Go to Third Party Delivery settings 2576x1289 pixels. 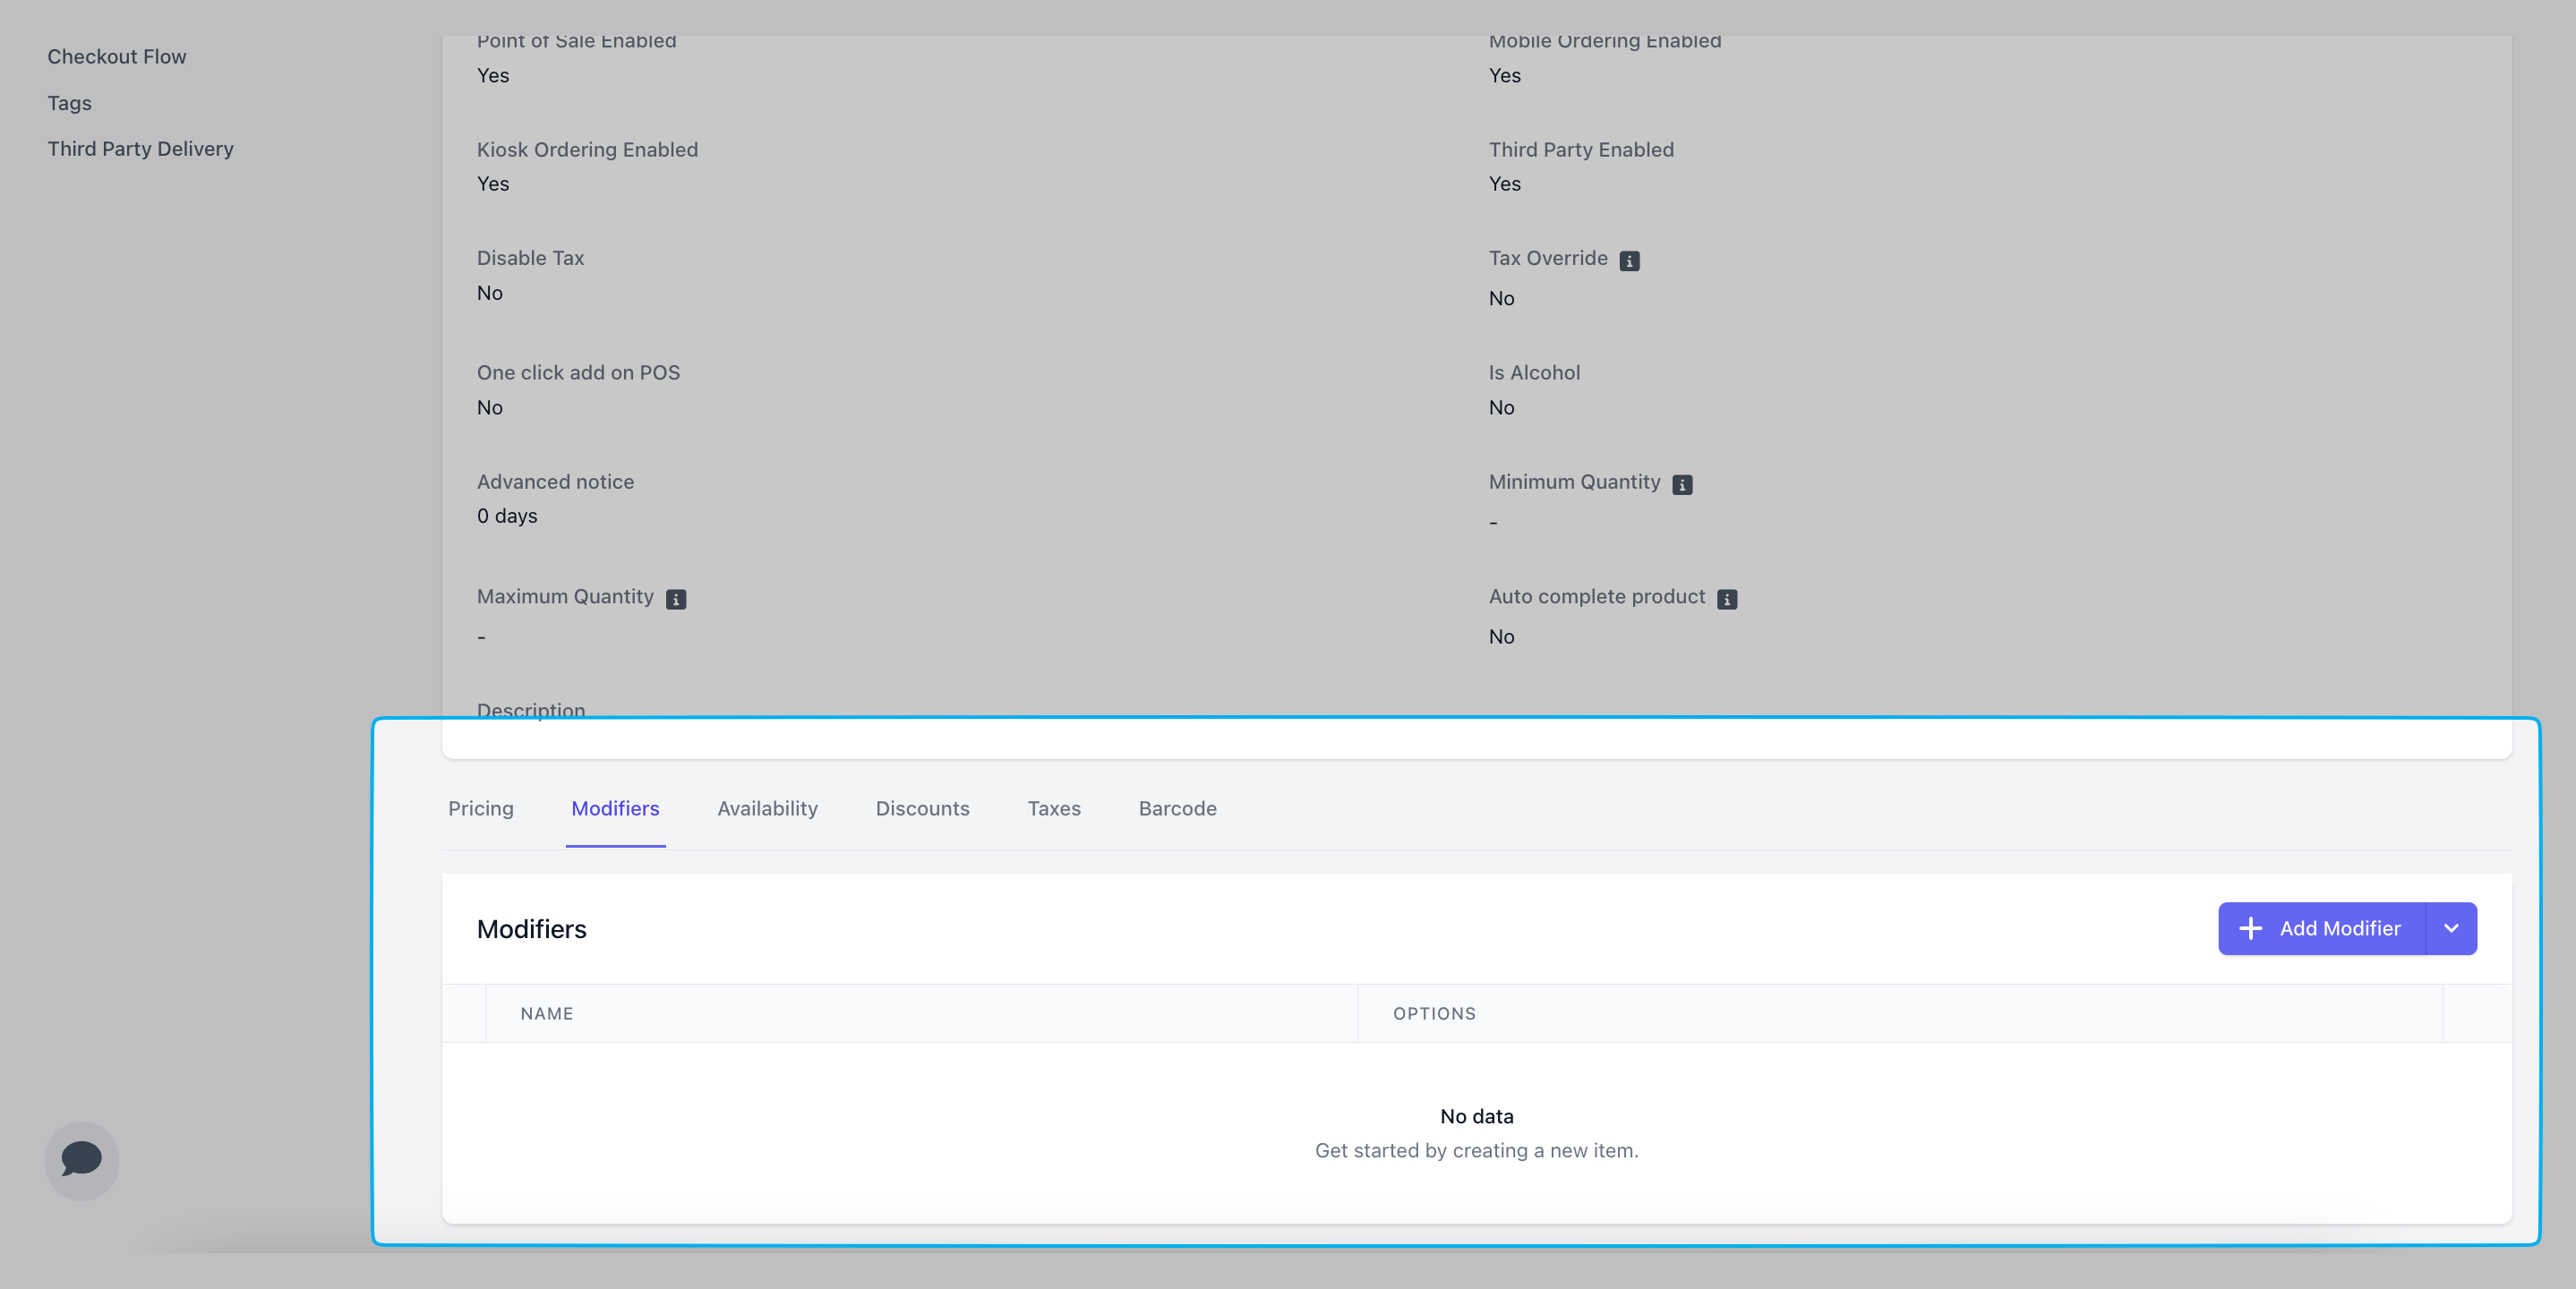[x=141, y=149]
